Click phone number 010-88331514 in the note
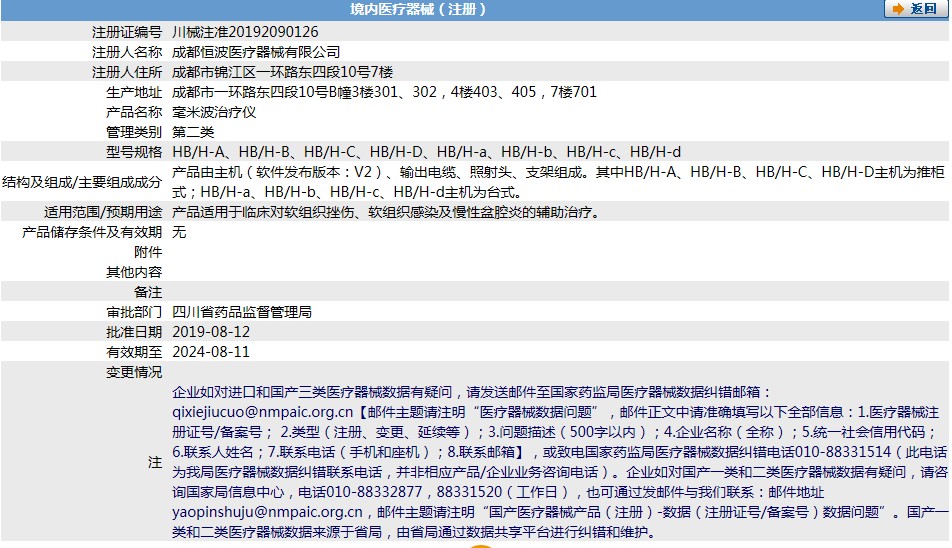Viewport: 952px width, 548px height. [843, 452]
